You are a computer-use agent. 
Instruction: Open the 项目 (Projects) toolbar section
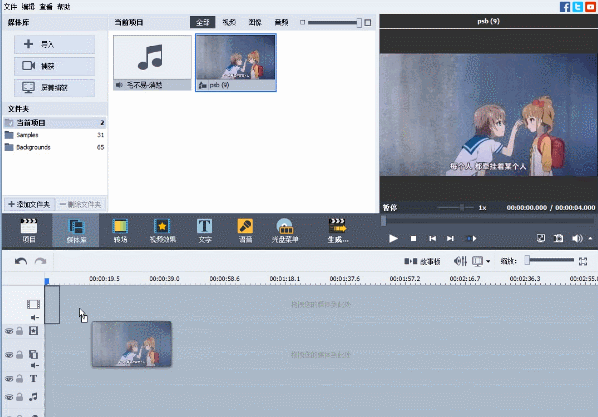(x=29, y=230)
